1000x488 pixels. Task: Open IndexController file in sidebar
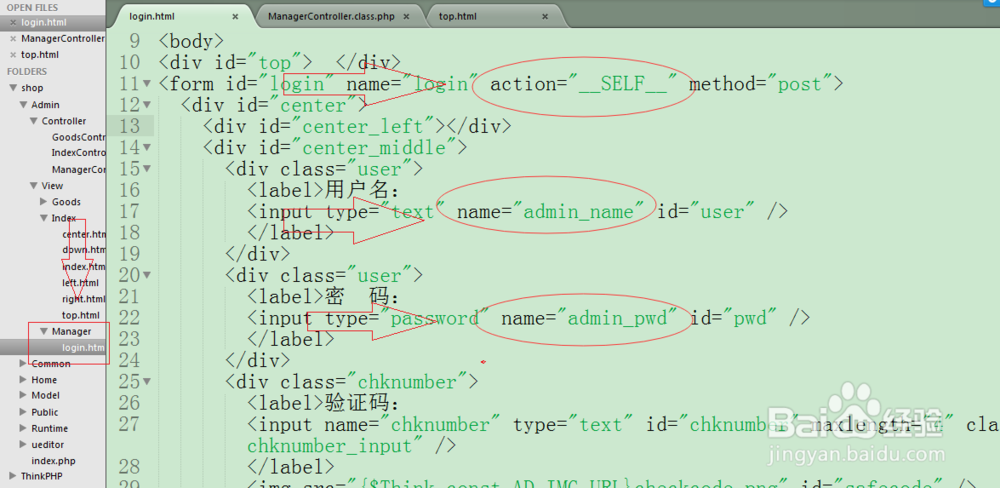coord(78,153)
